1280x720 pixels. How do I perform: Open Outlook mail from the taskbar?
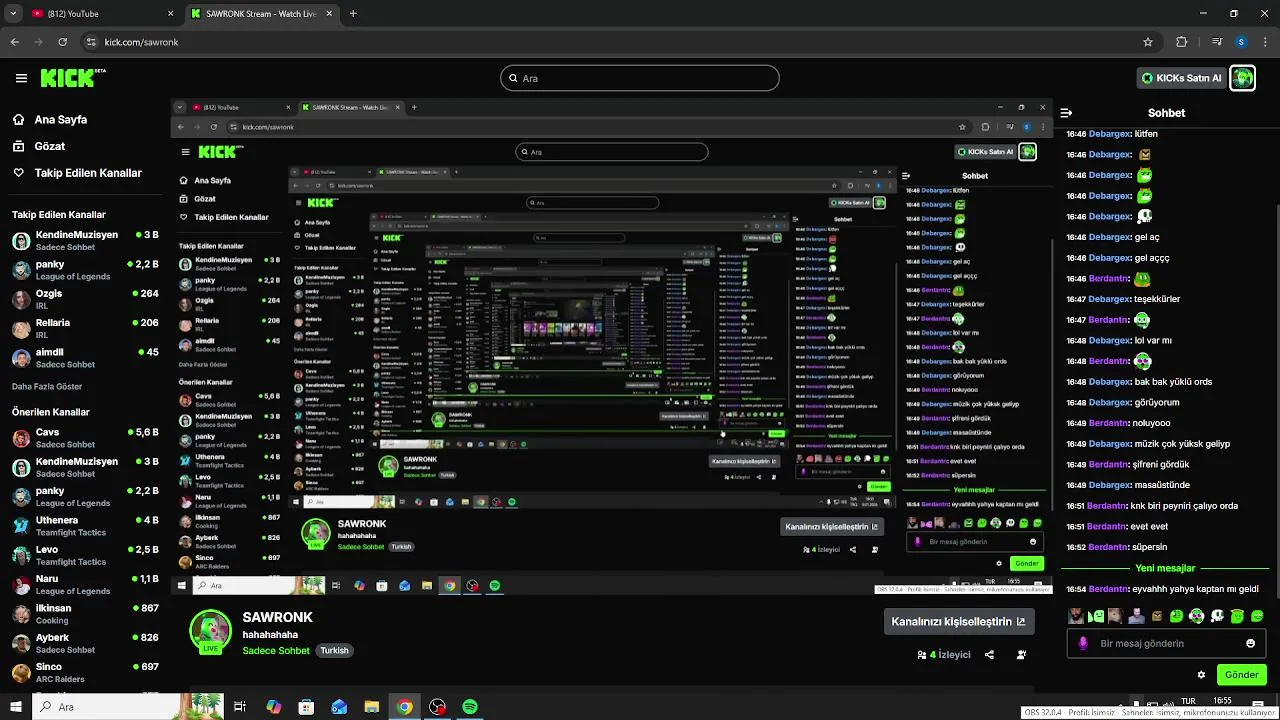coord(339,707)
